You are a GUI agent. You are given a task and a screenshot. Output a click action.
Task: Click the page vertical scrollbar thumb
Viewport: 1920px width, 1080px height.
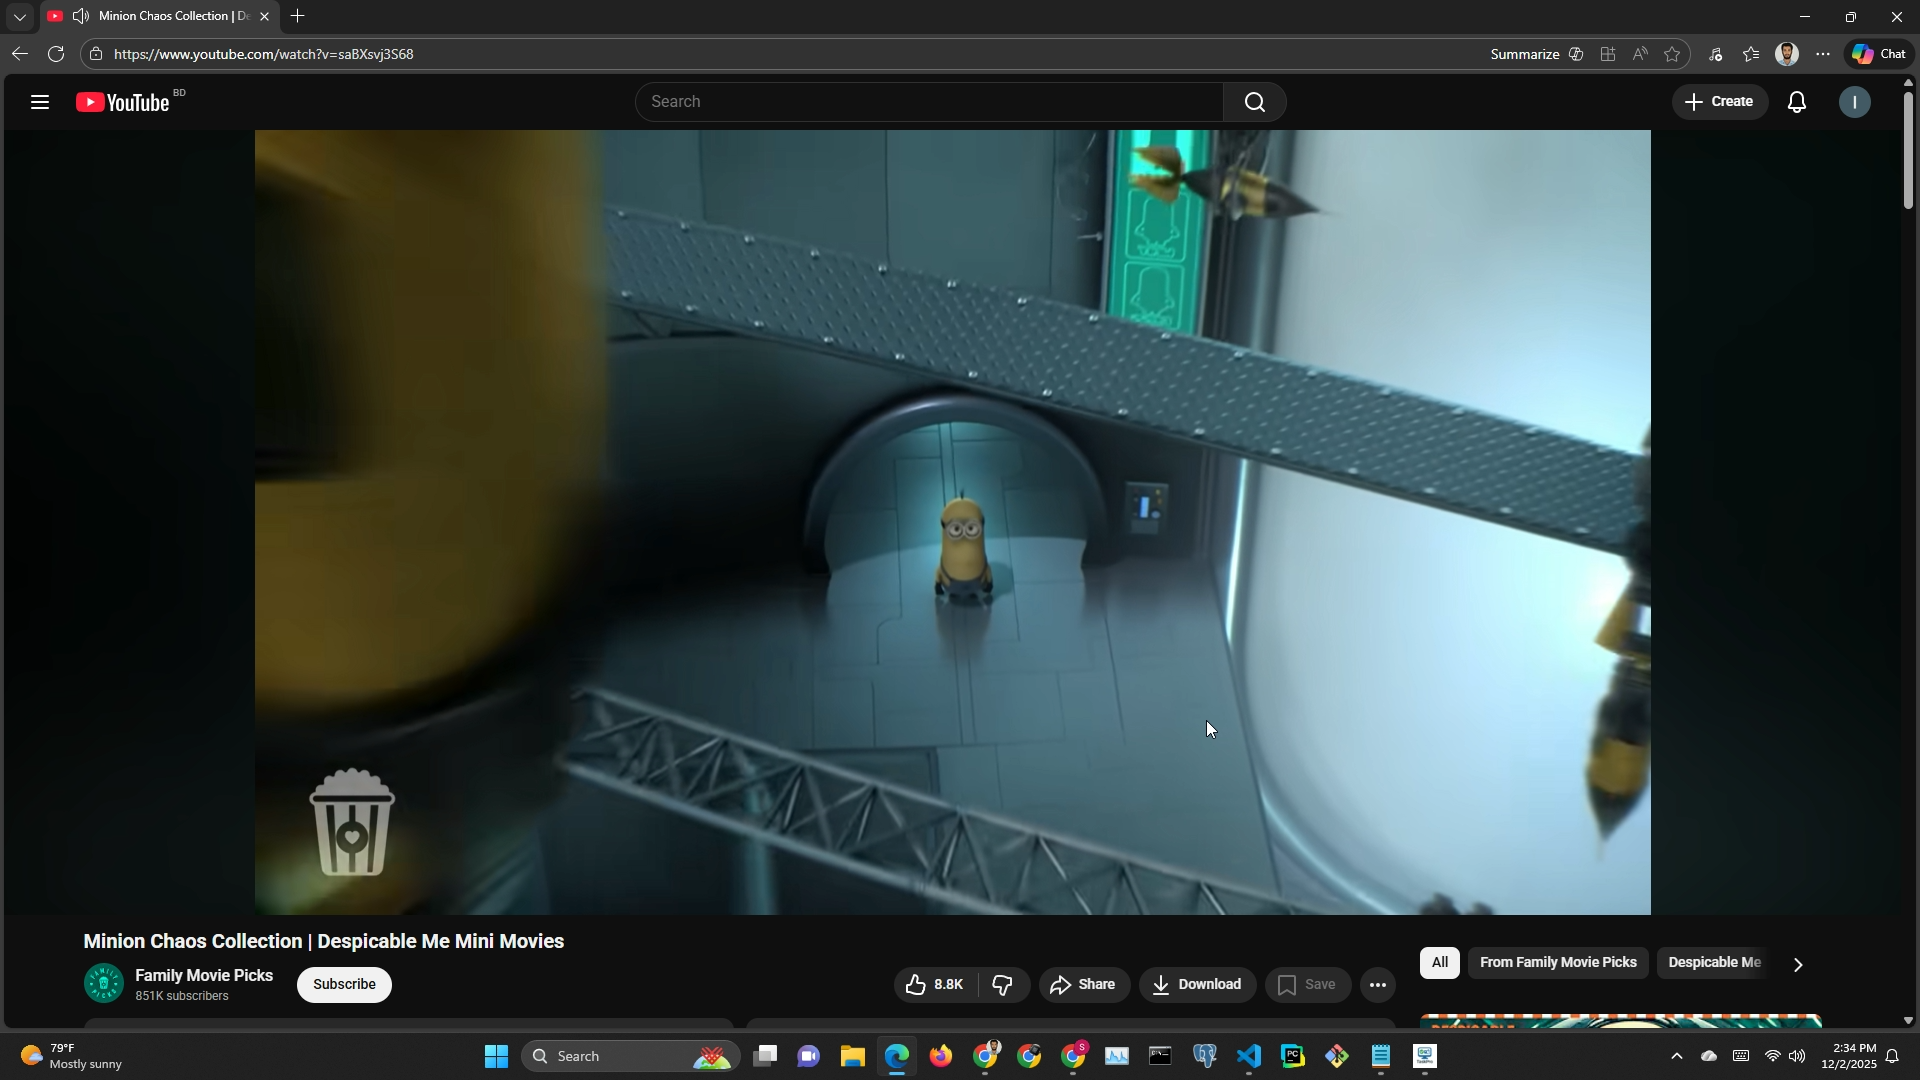[1908, 150]
